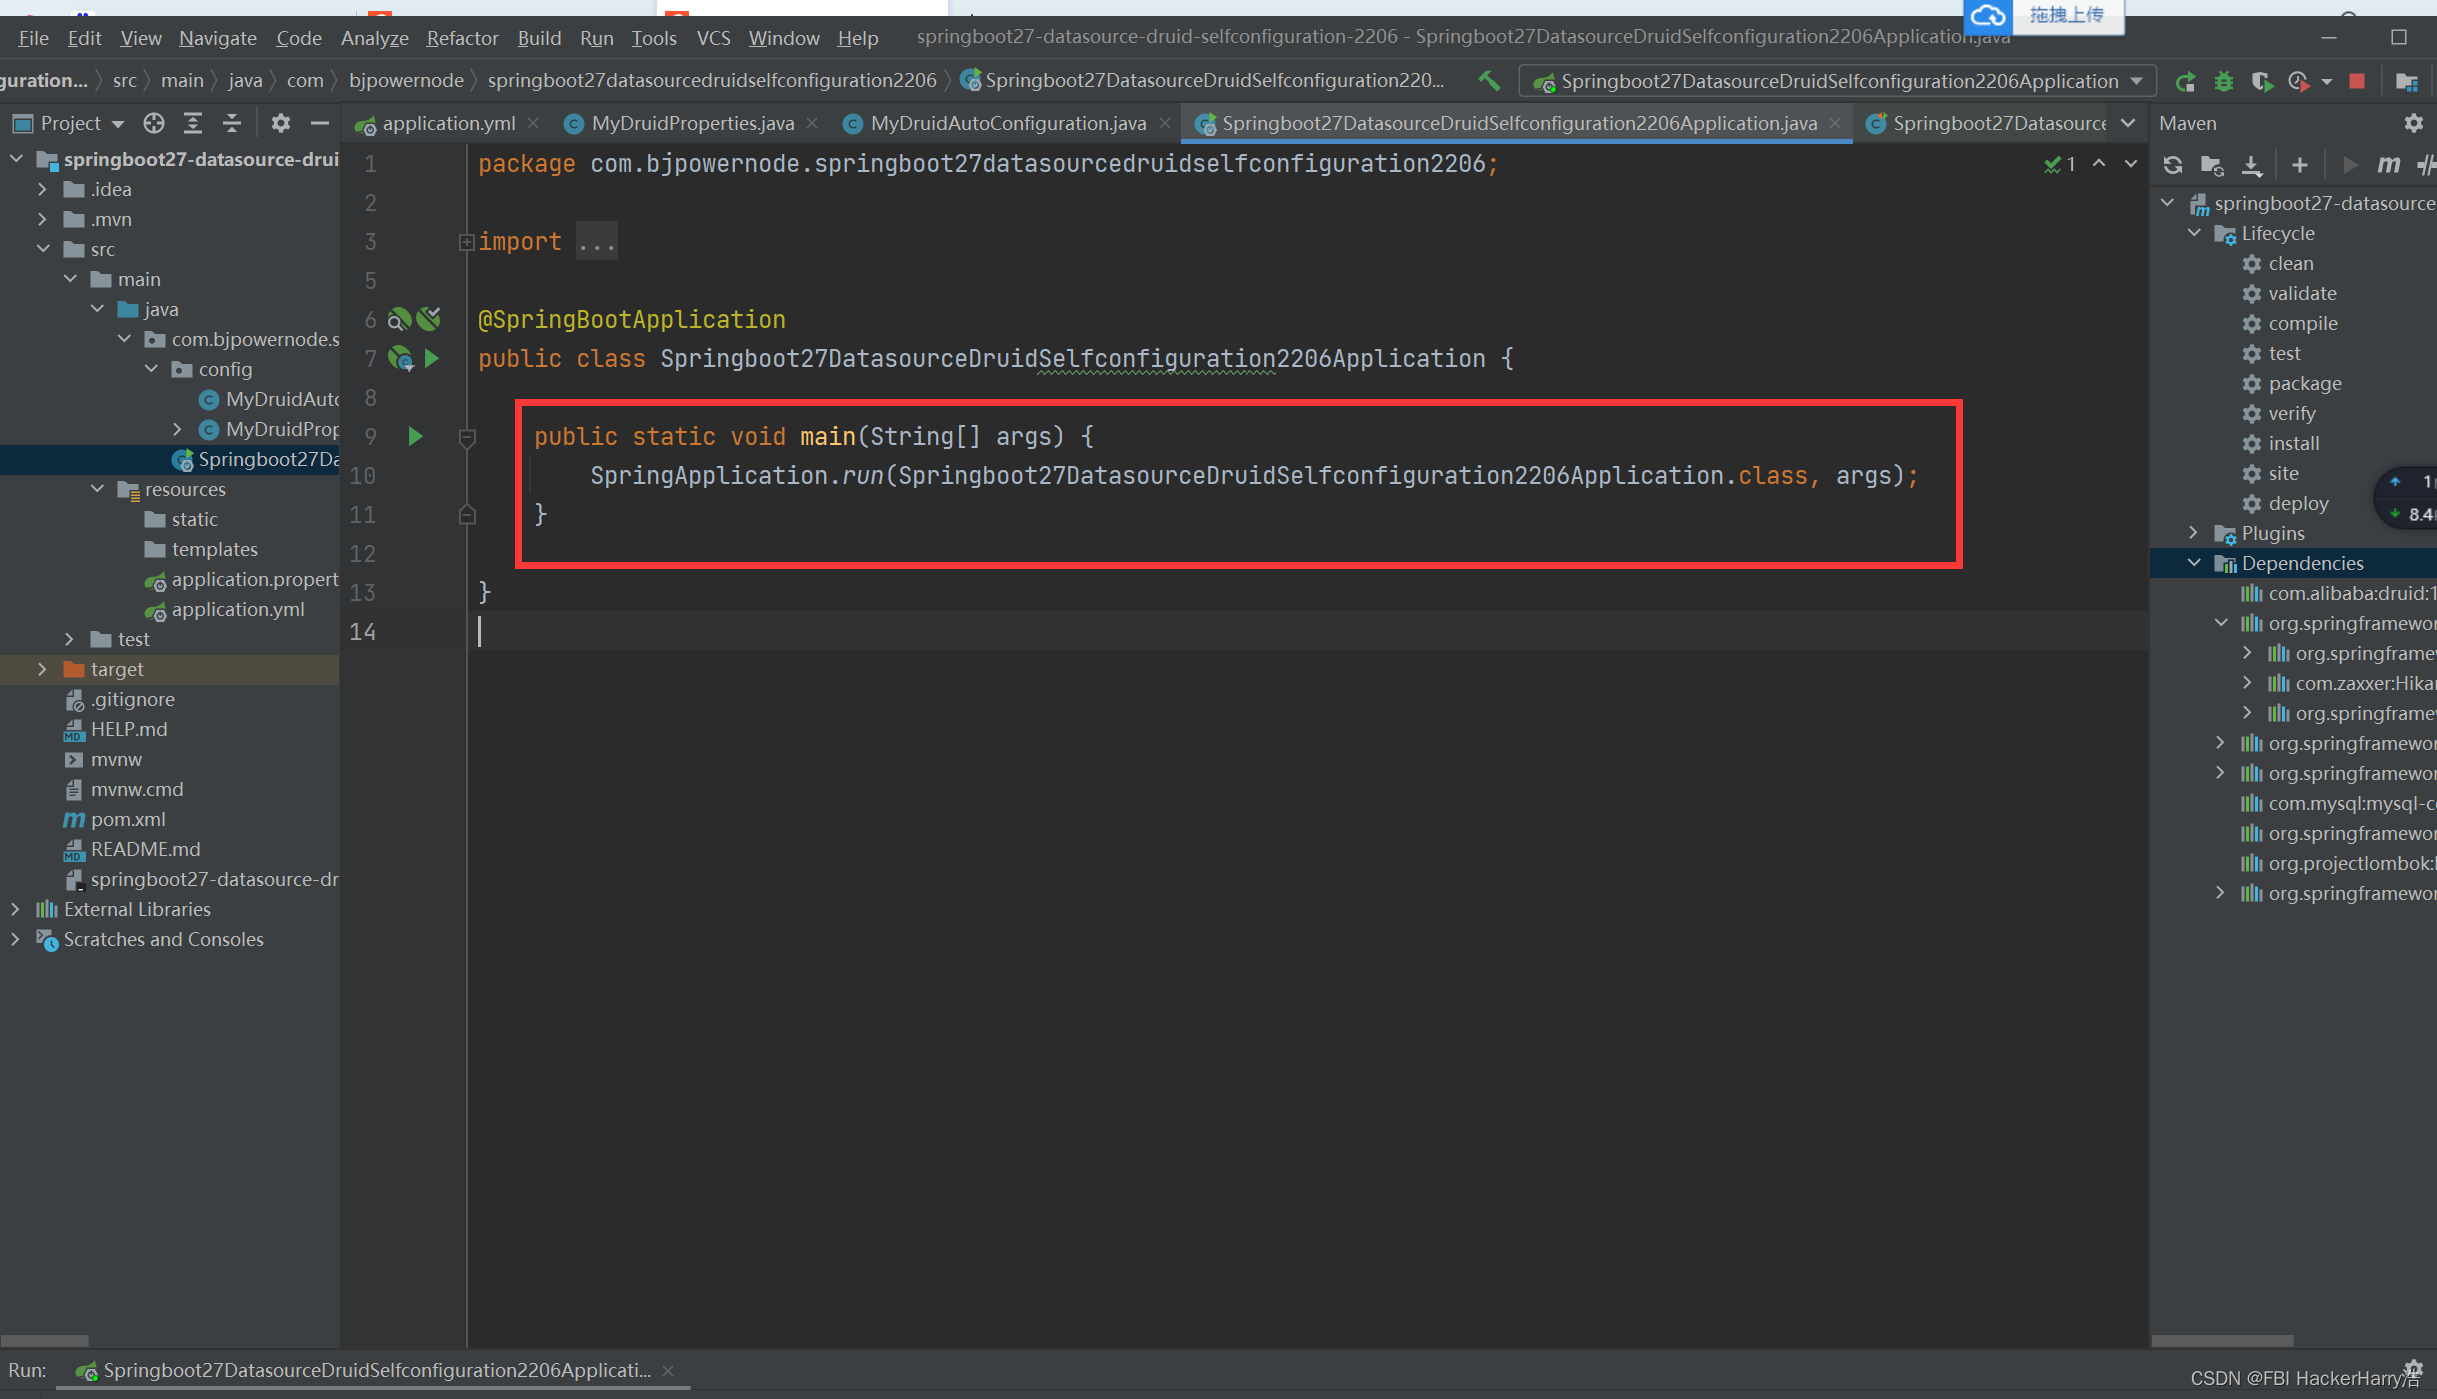Viewport: 2437px width, 1399px height.
Task: Toggle Maven offline mode
Action: 2427,165
